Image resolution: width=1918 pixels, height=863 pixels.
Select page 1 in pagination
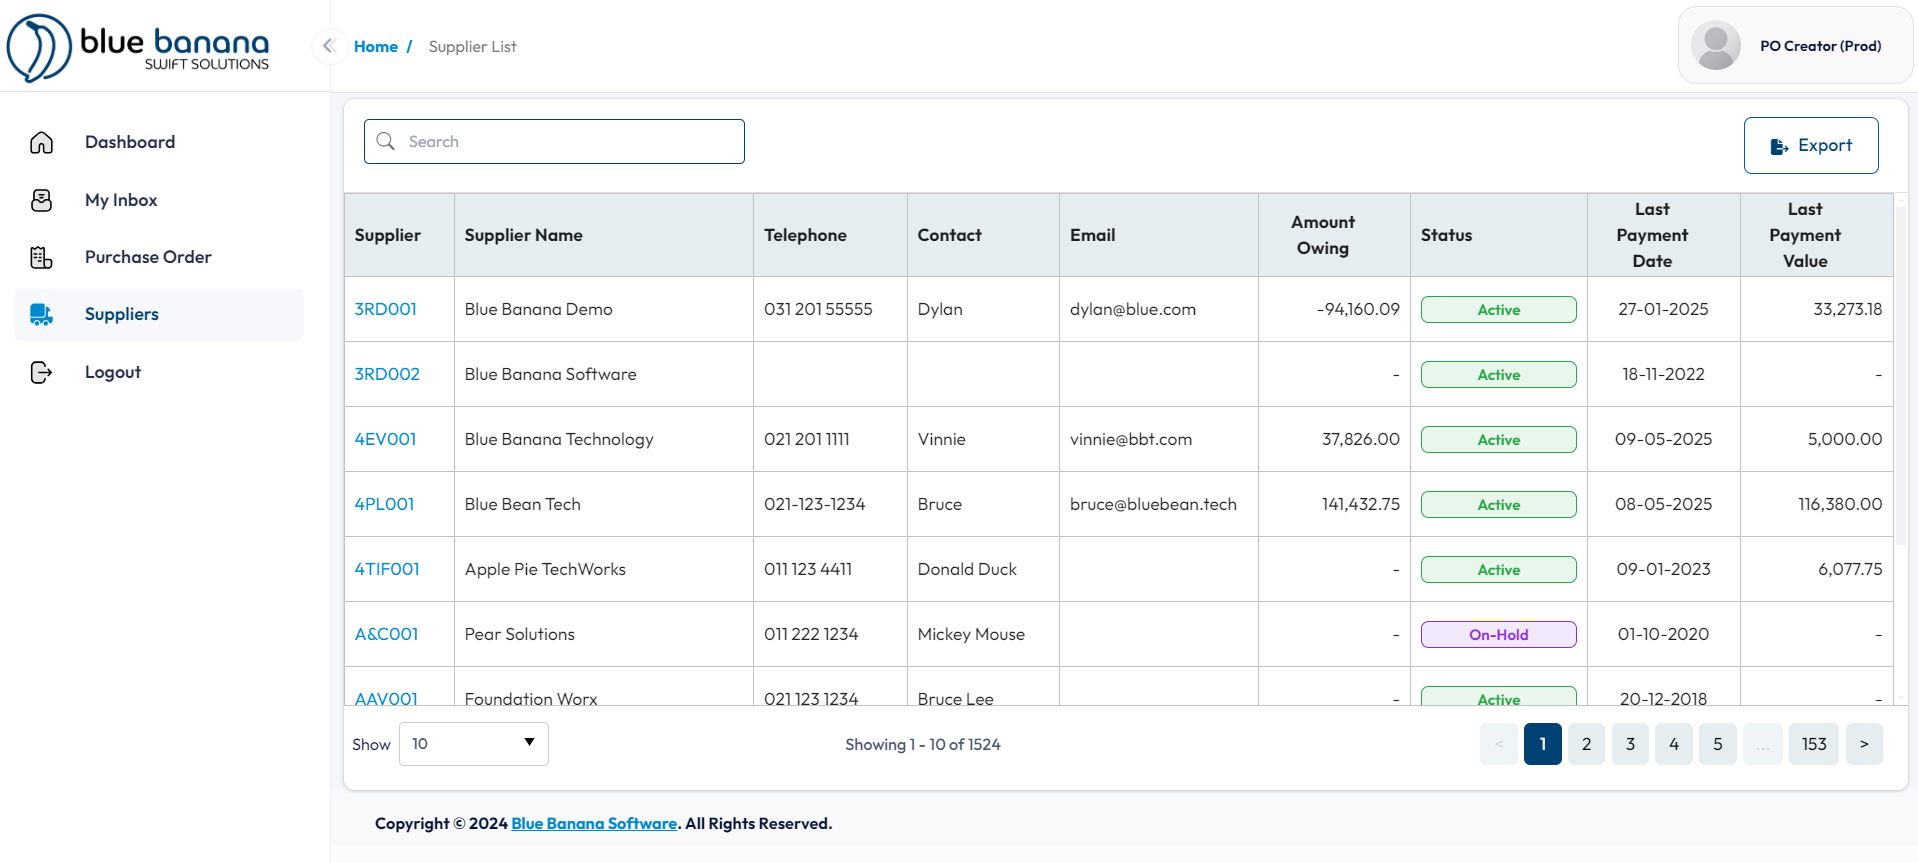[x=1543, y=744]
